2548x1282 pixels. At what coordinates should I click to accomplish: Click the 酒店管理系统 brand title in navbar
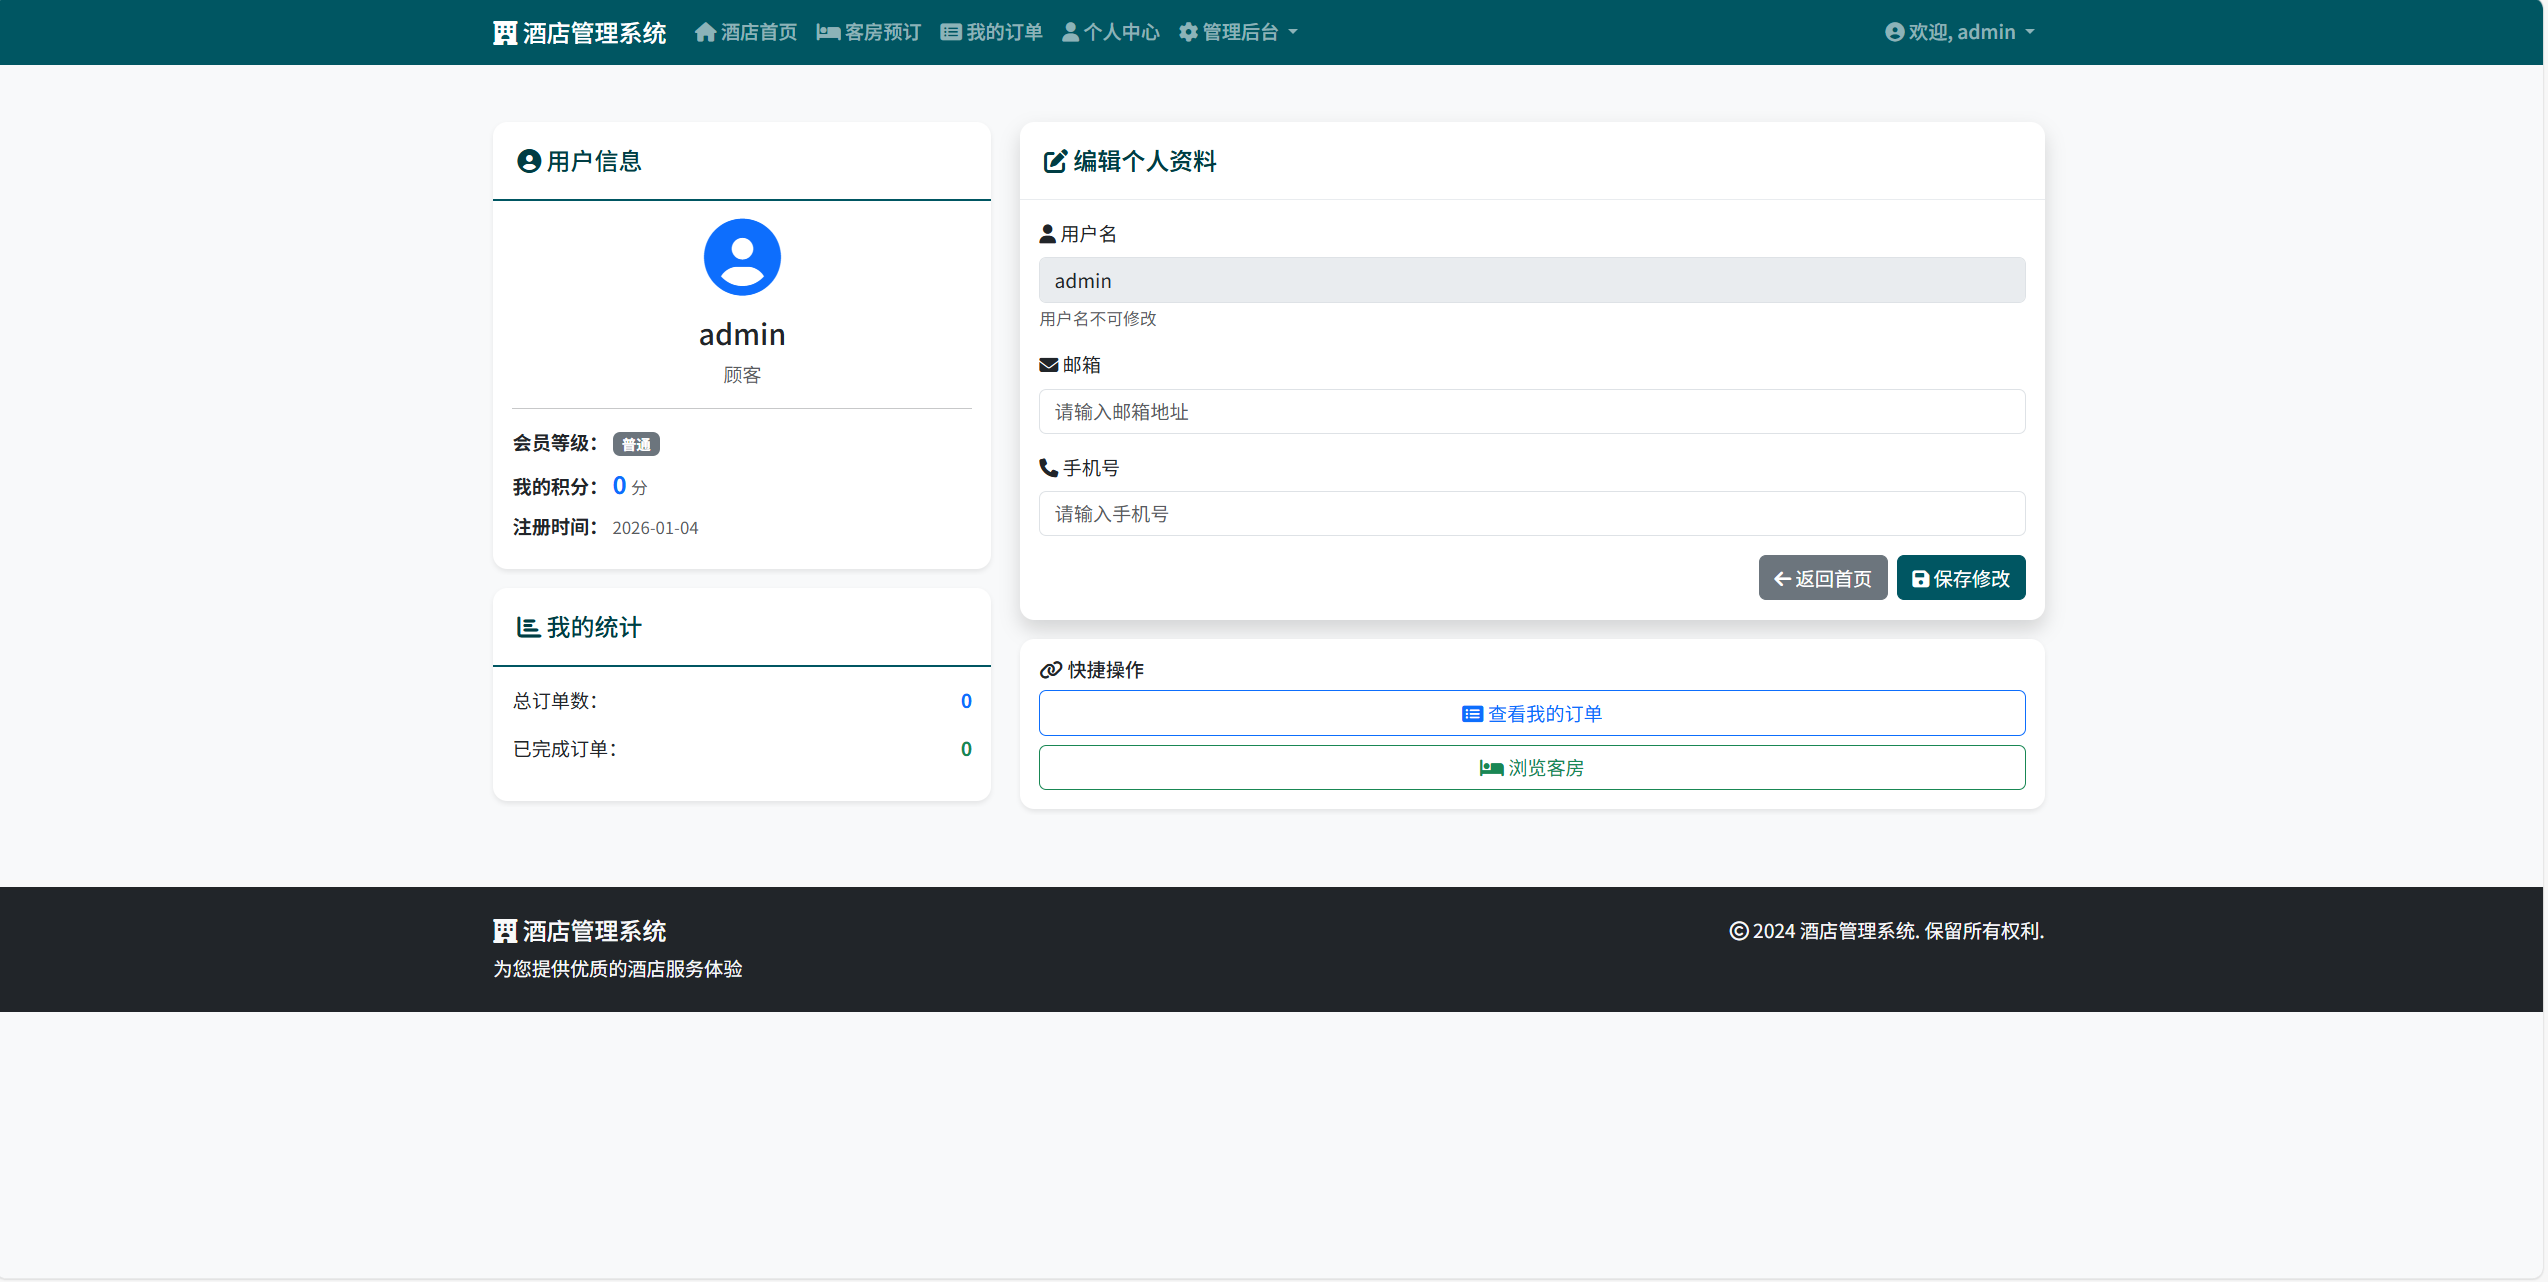(594, 33)
